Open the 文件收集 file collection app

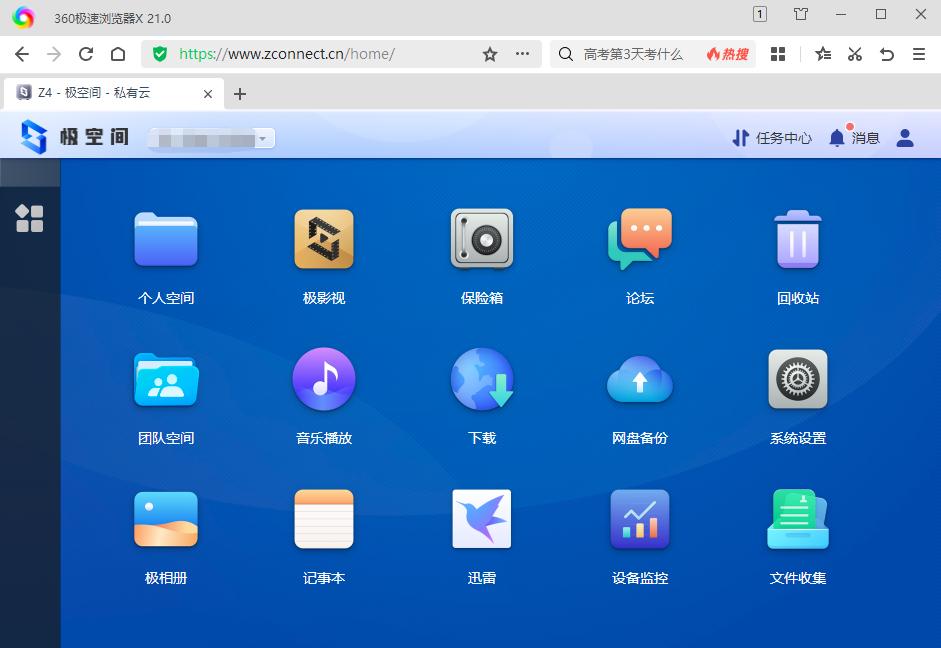pyautogui.click(x=797, y=519)
